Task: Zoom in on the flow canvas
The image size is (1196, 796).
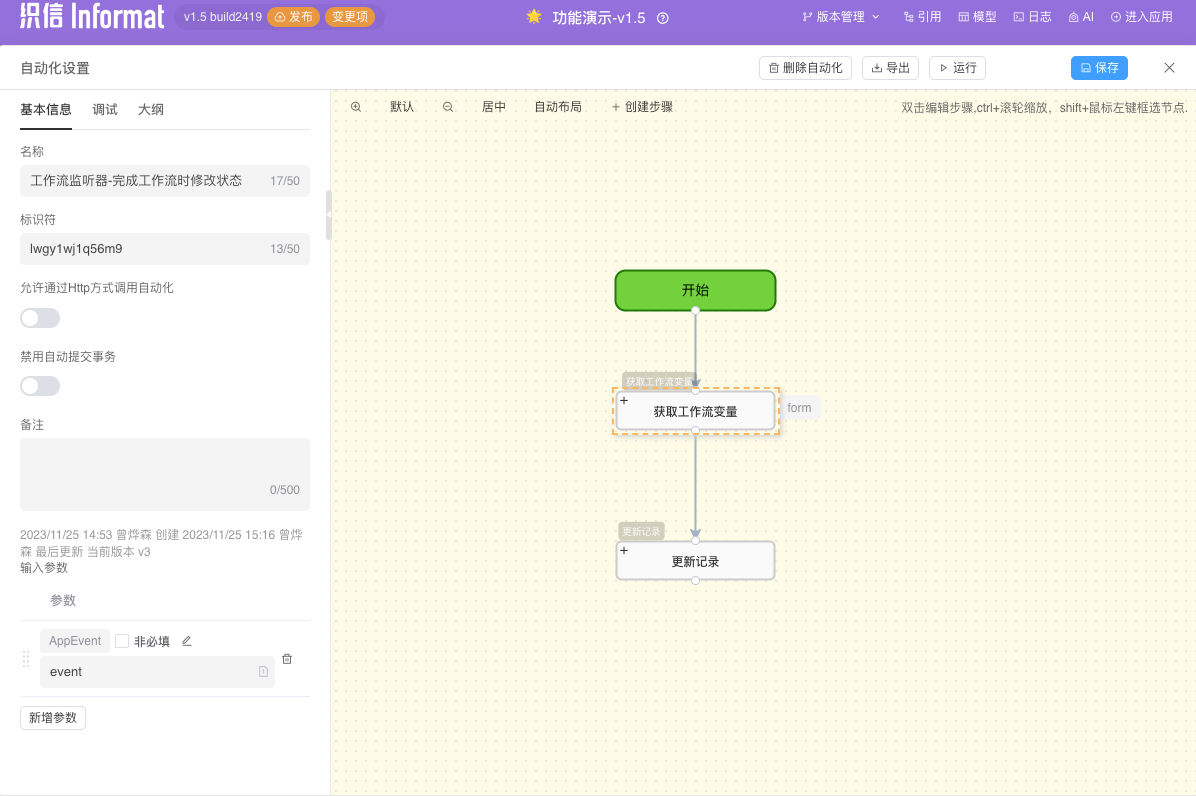Action: [x=356, y=106]
